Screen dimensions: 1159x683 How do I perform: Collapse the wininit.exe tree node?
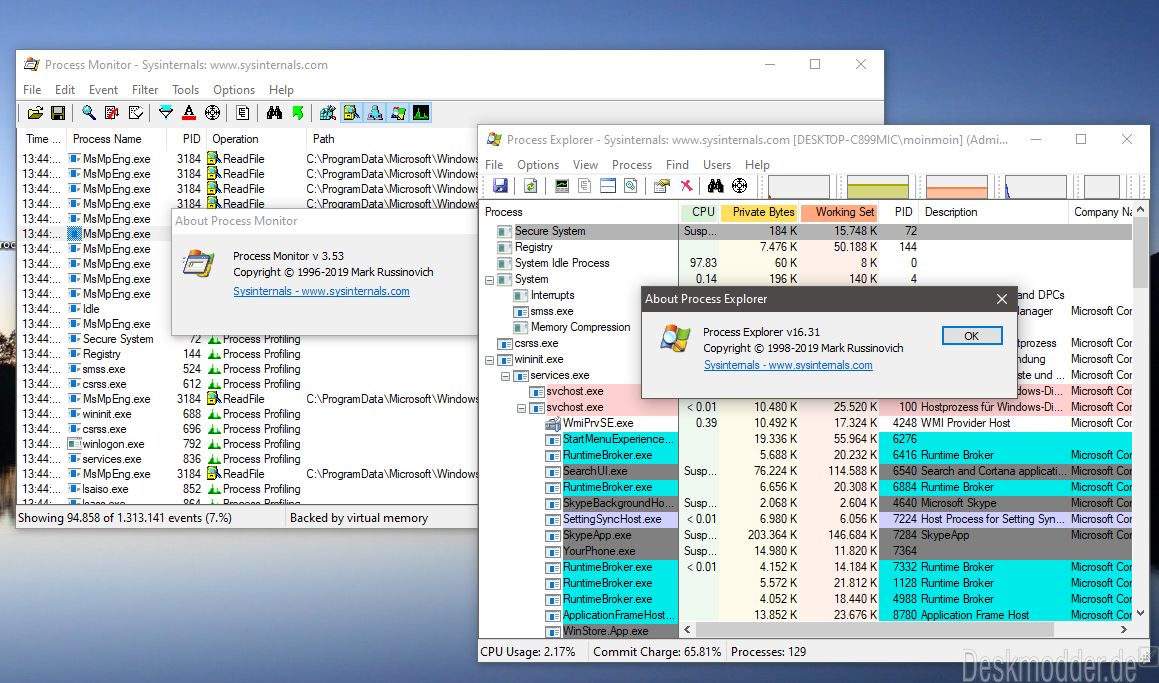tap(489, 360)
